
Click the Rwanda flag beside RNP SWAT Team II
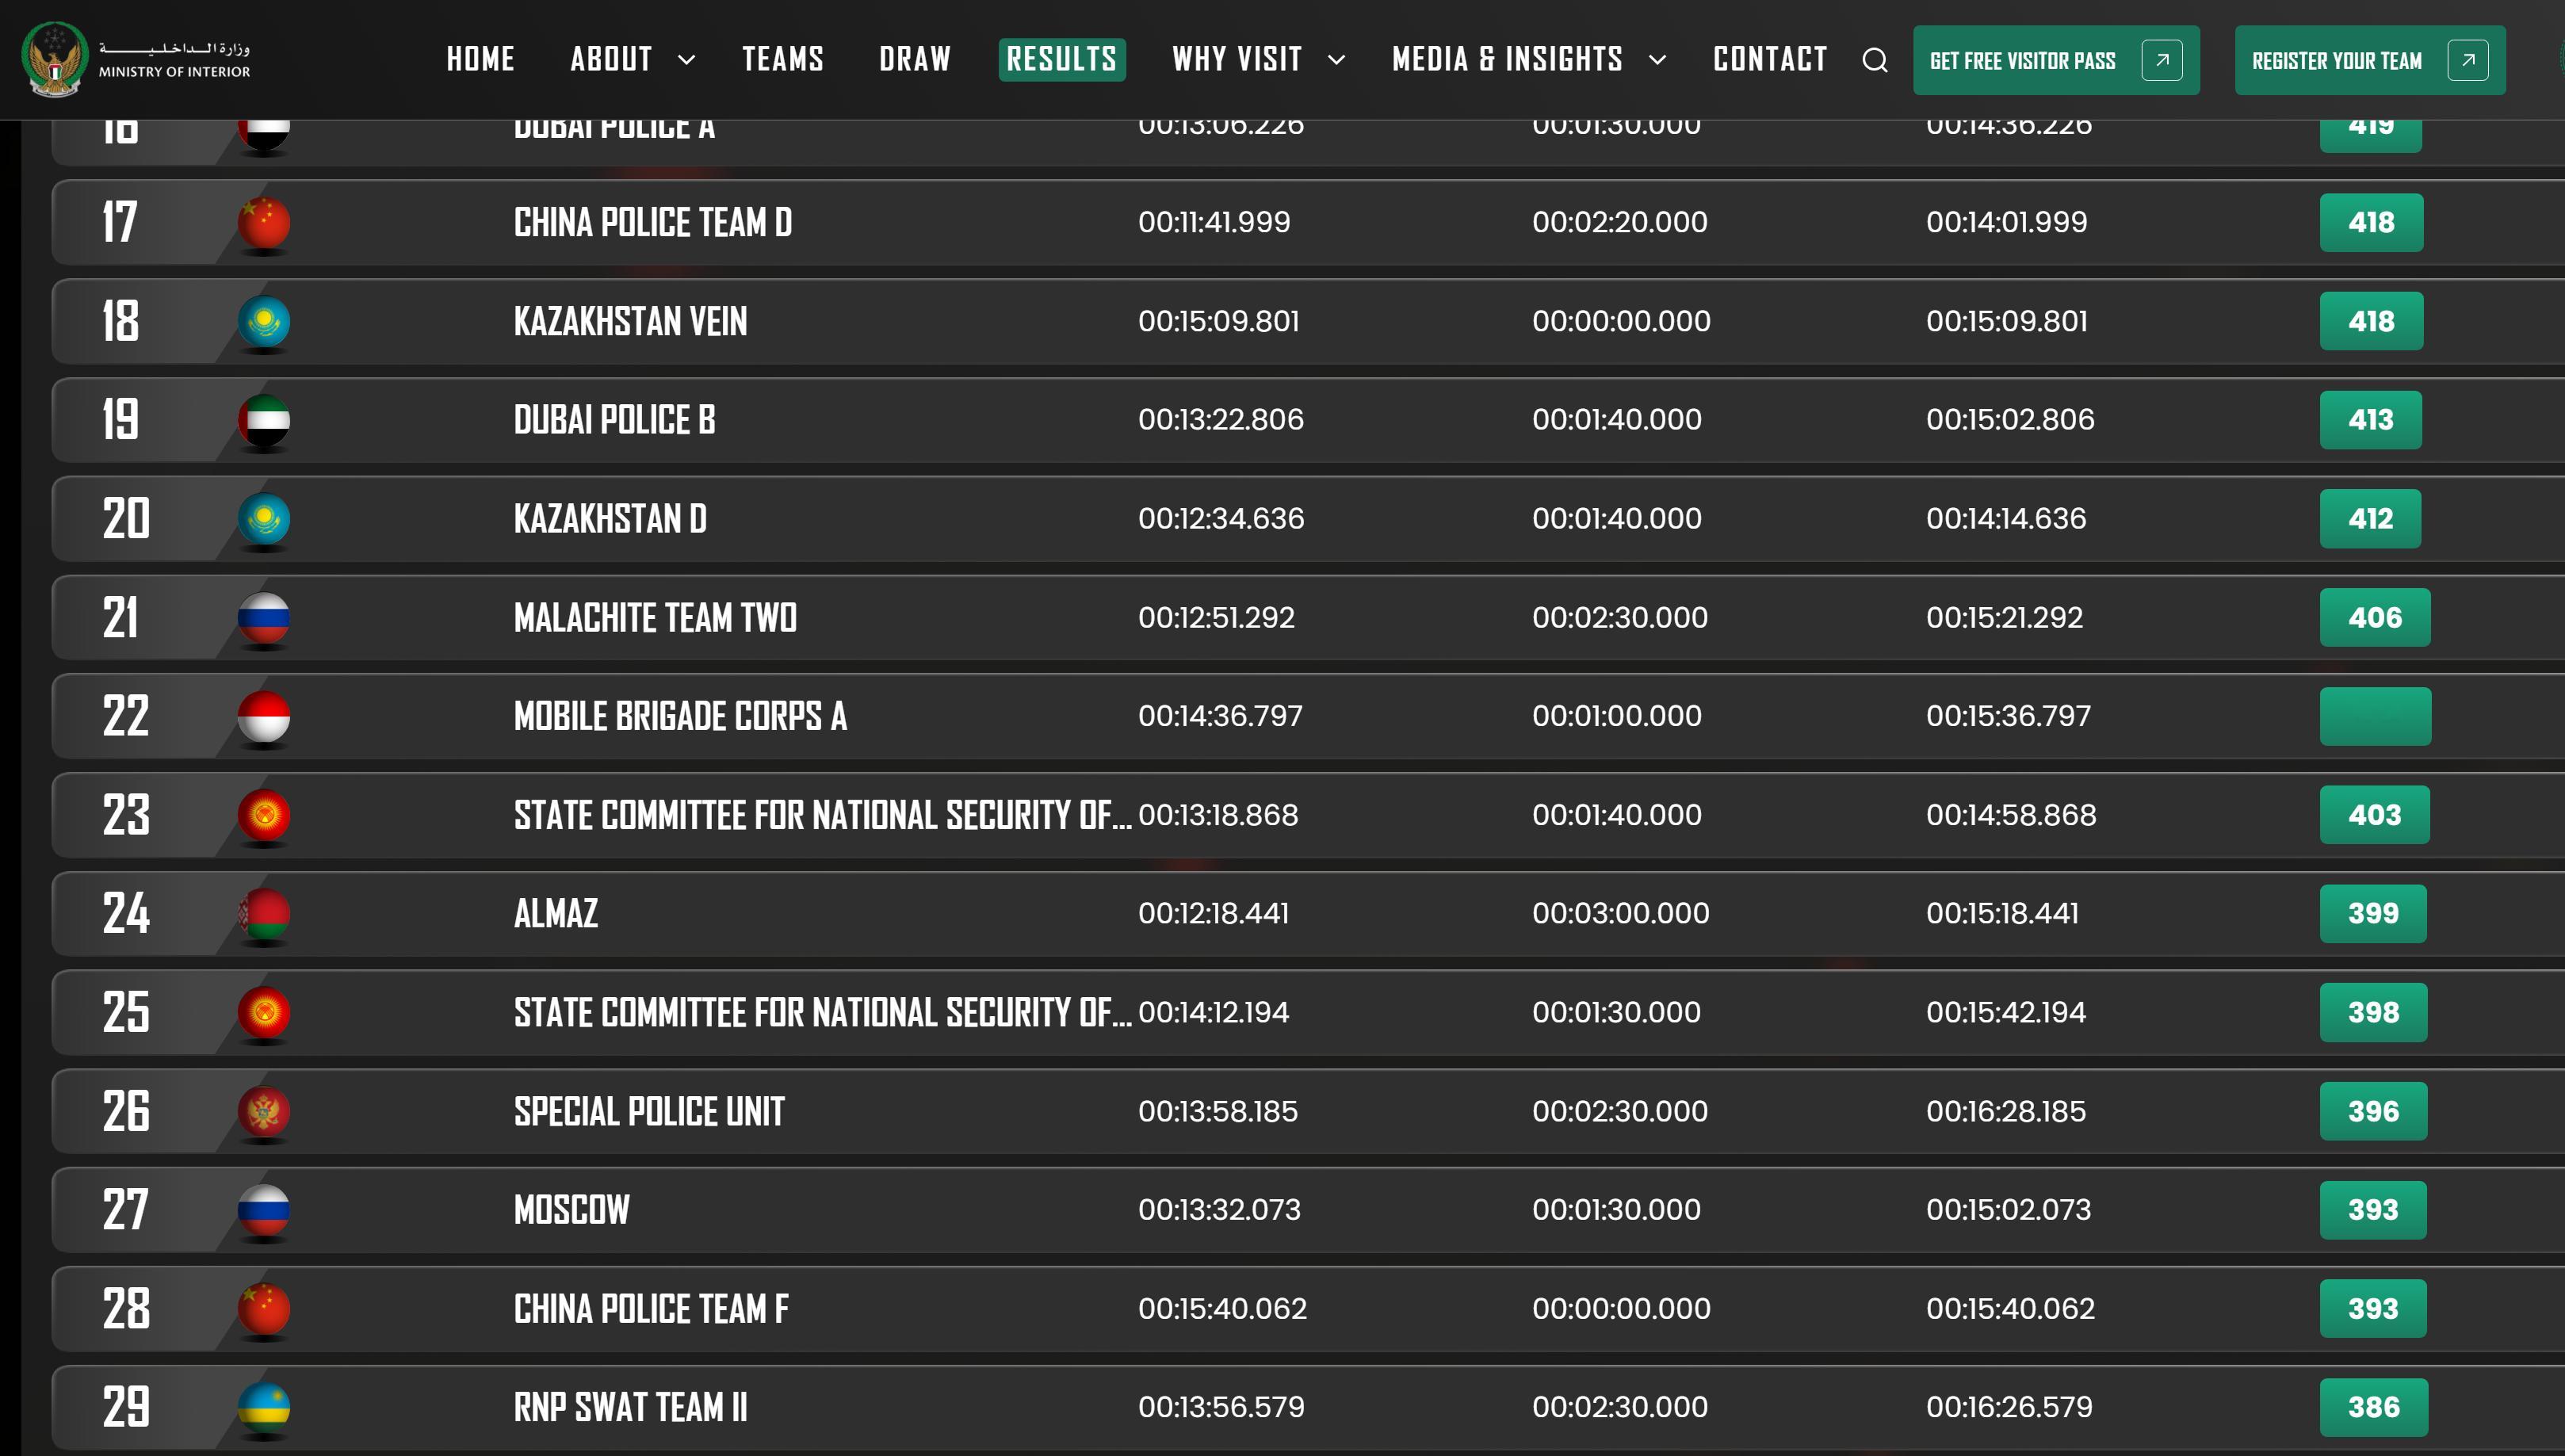(264, 1406)
